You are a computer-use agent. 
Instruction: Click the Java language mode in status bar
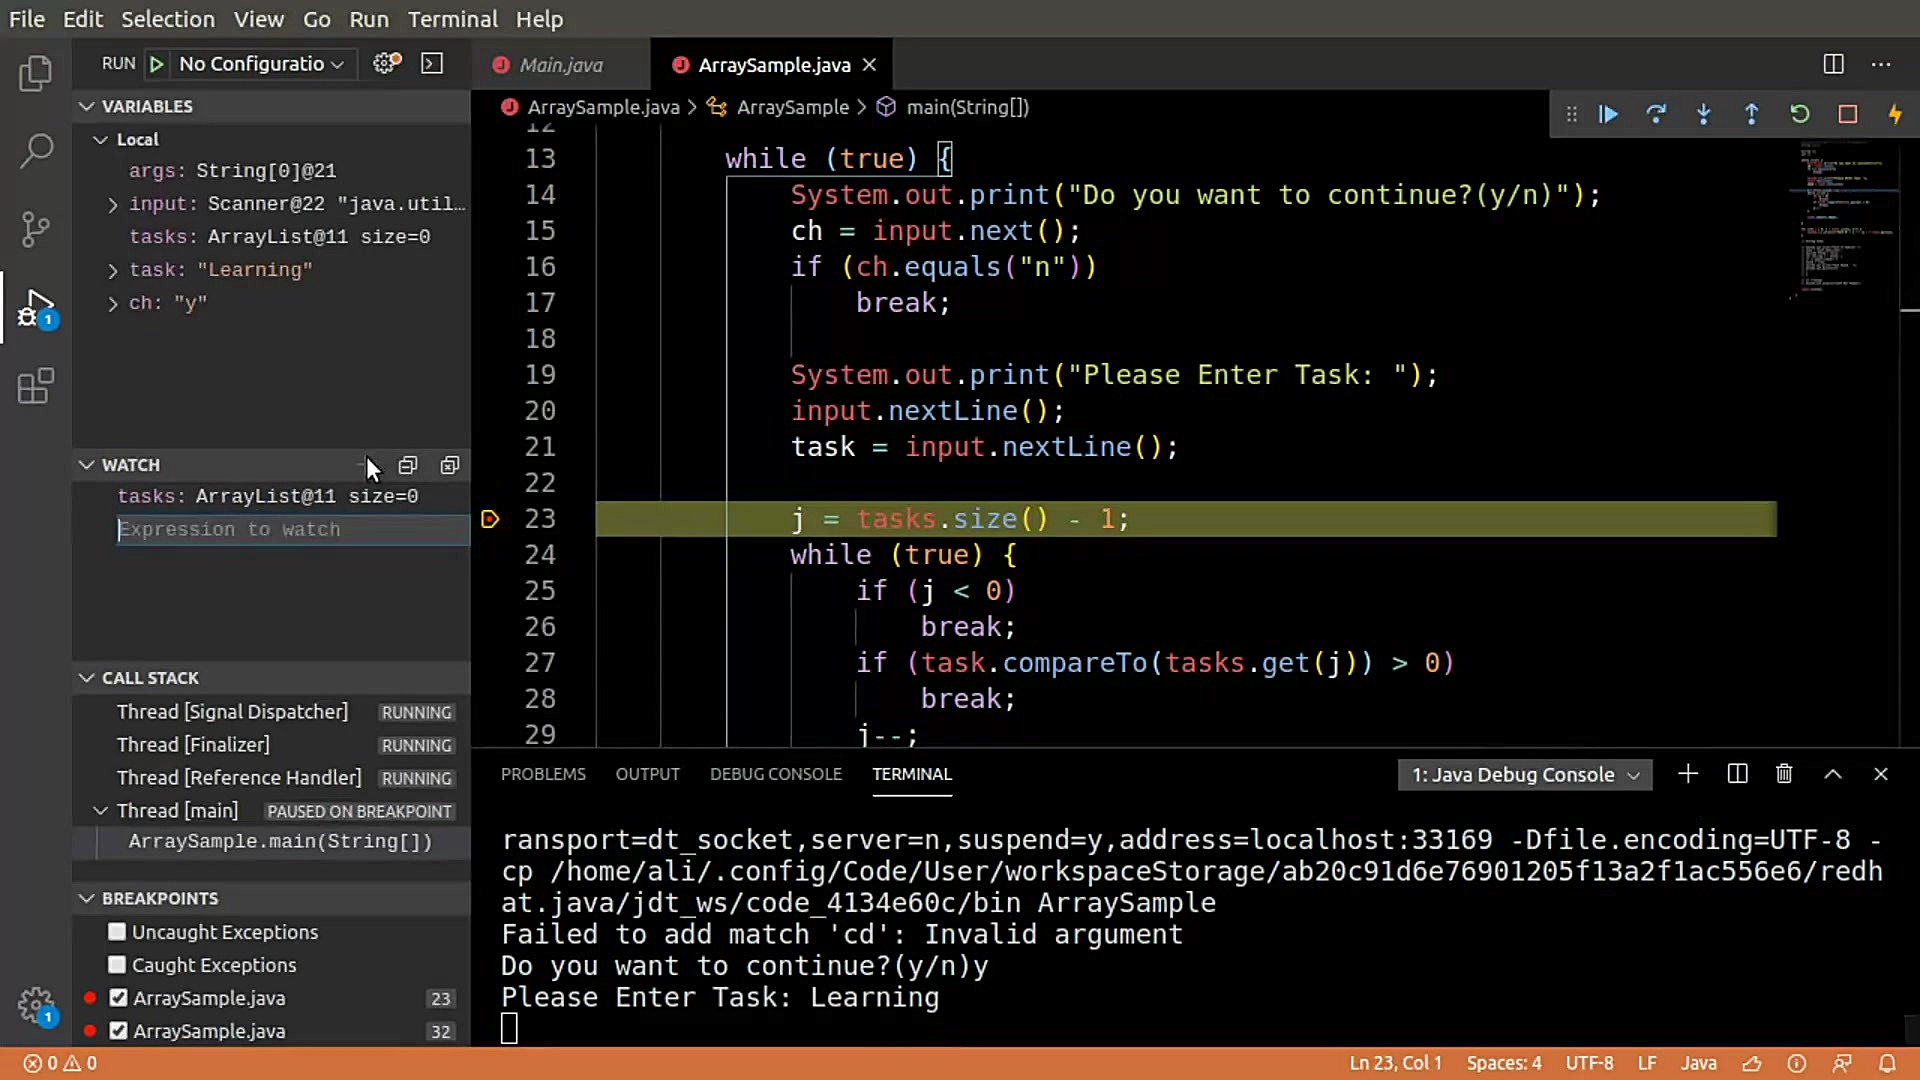tap(1698, 1063)
